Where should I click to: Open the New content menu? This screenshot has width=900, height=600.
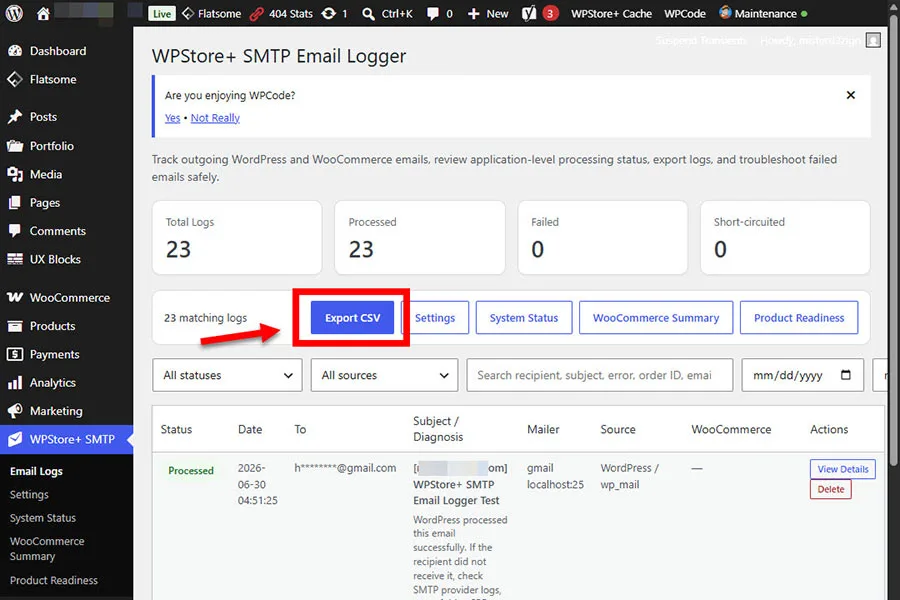pos(488,14)
